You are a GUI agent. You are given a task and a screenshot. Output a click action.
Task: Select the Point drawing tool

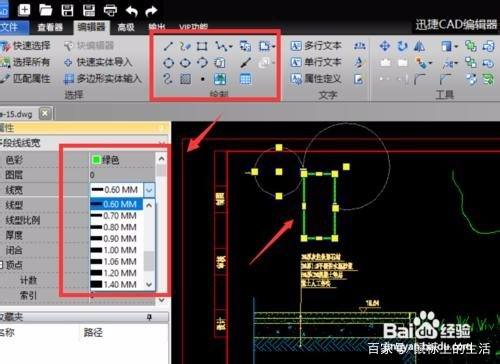(203, 79)
